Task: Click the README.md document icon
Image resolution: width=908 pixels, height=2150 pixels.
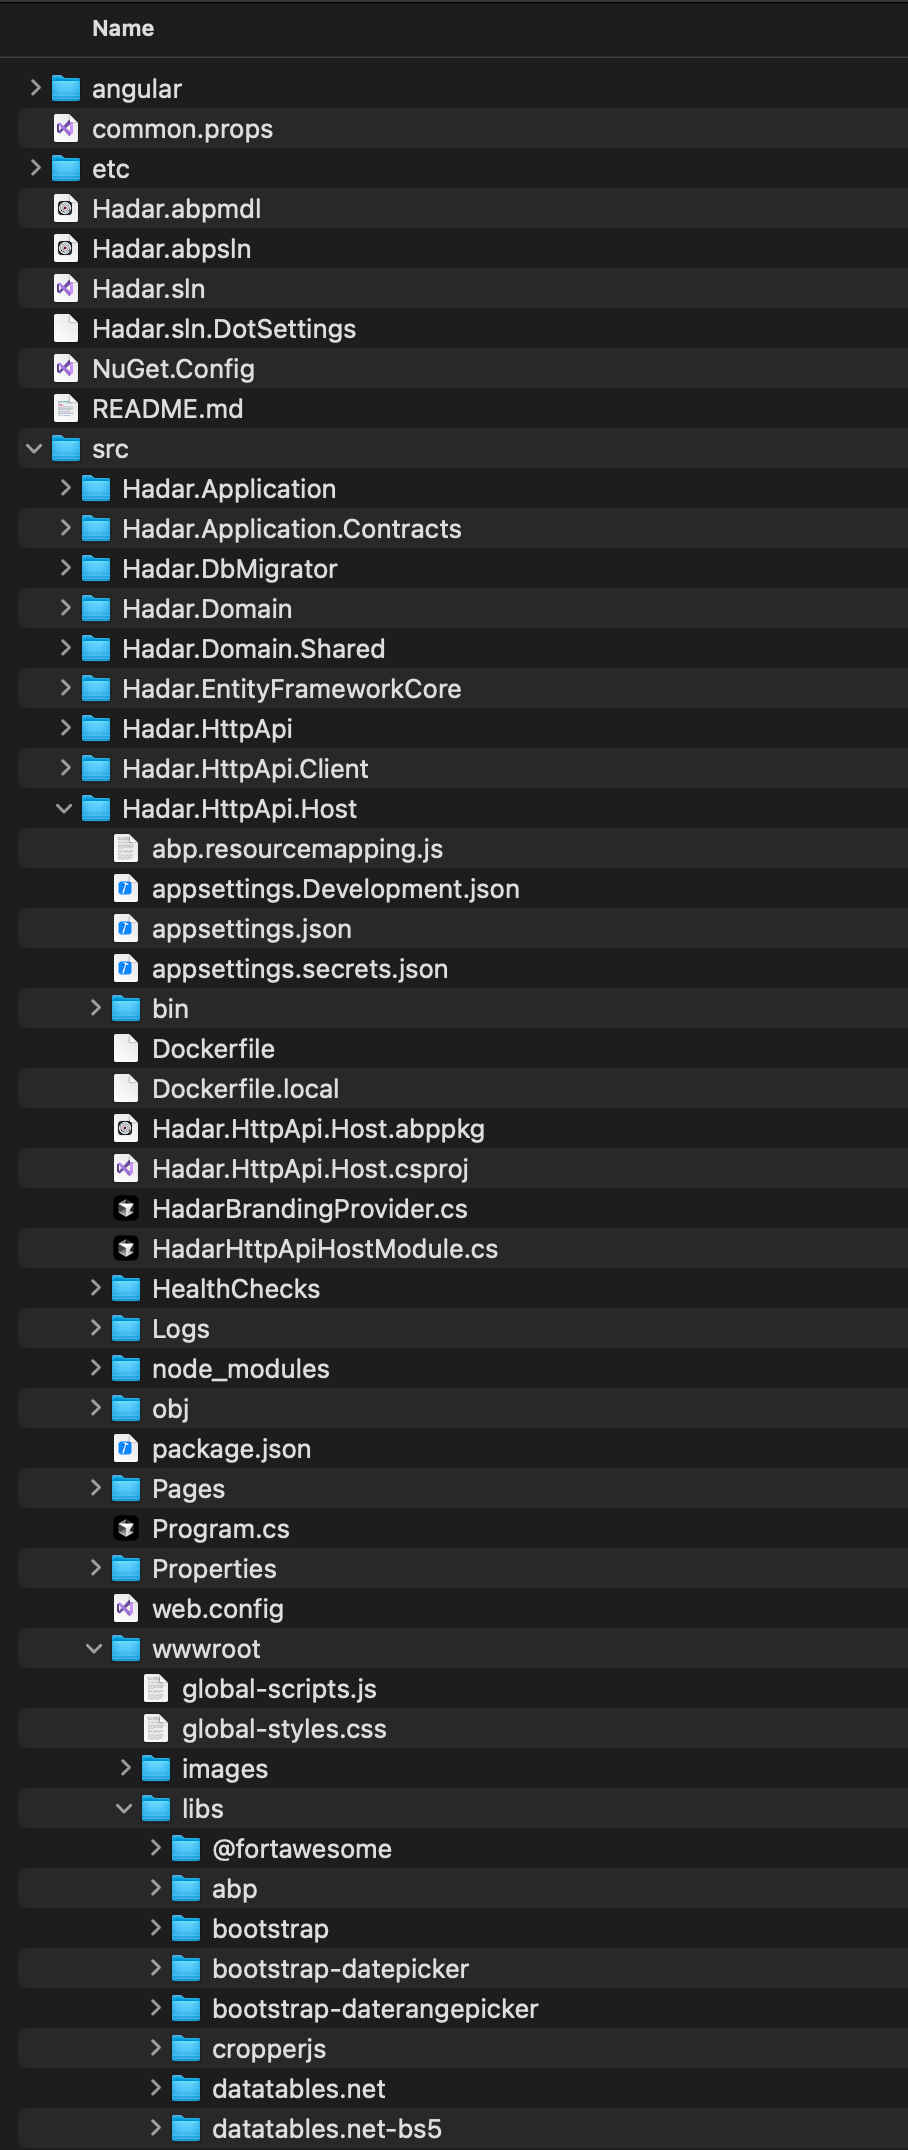Action: 66,408
